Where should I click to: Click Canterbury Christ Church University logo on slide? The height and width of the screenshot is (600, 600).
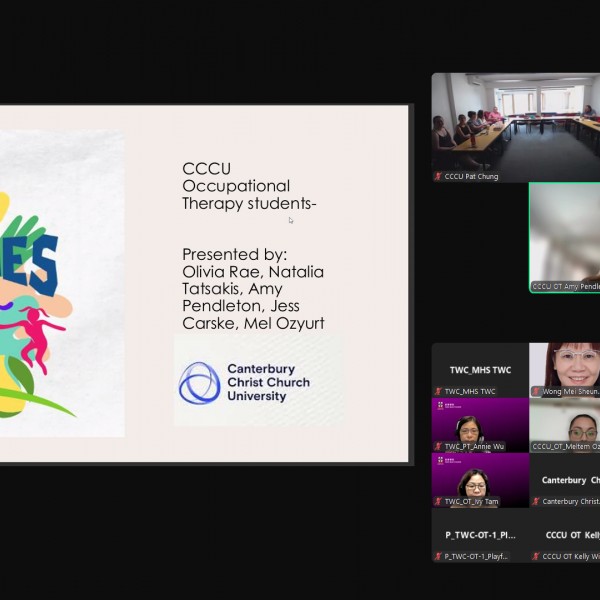[244, 383]
